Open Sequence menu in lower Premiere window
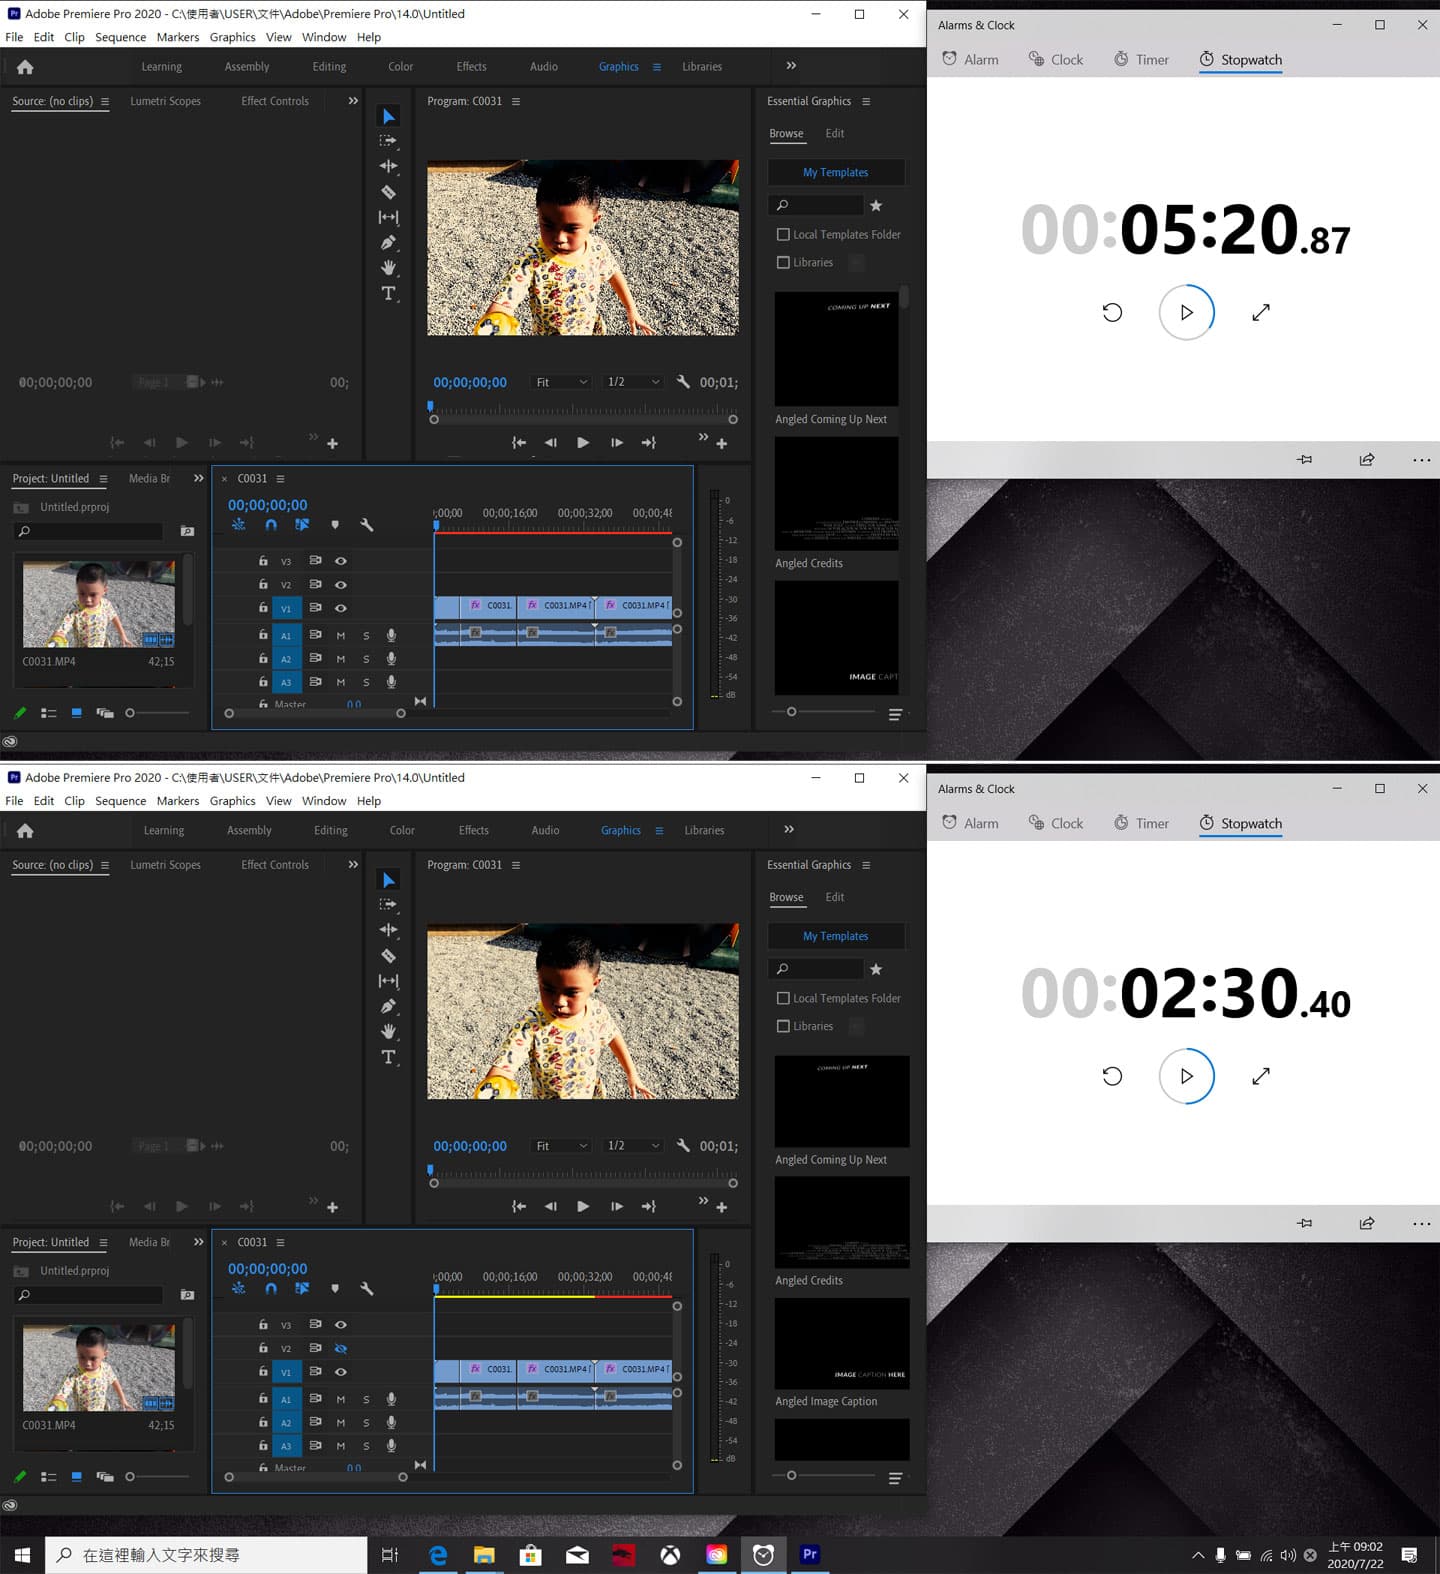Image resolution: width=1440 pixels, height=1574 pixels. 120,801
